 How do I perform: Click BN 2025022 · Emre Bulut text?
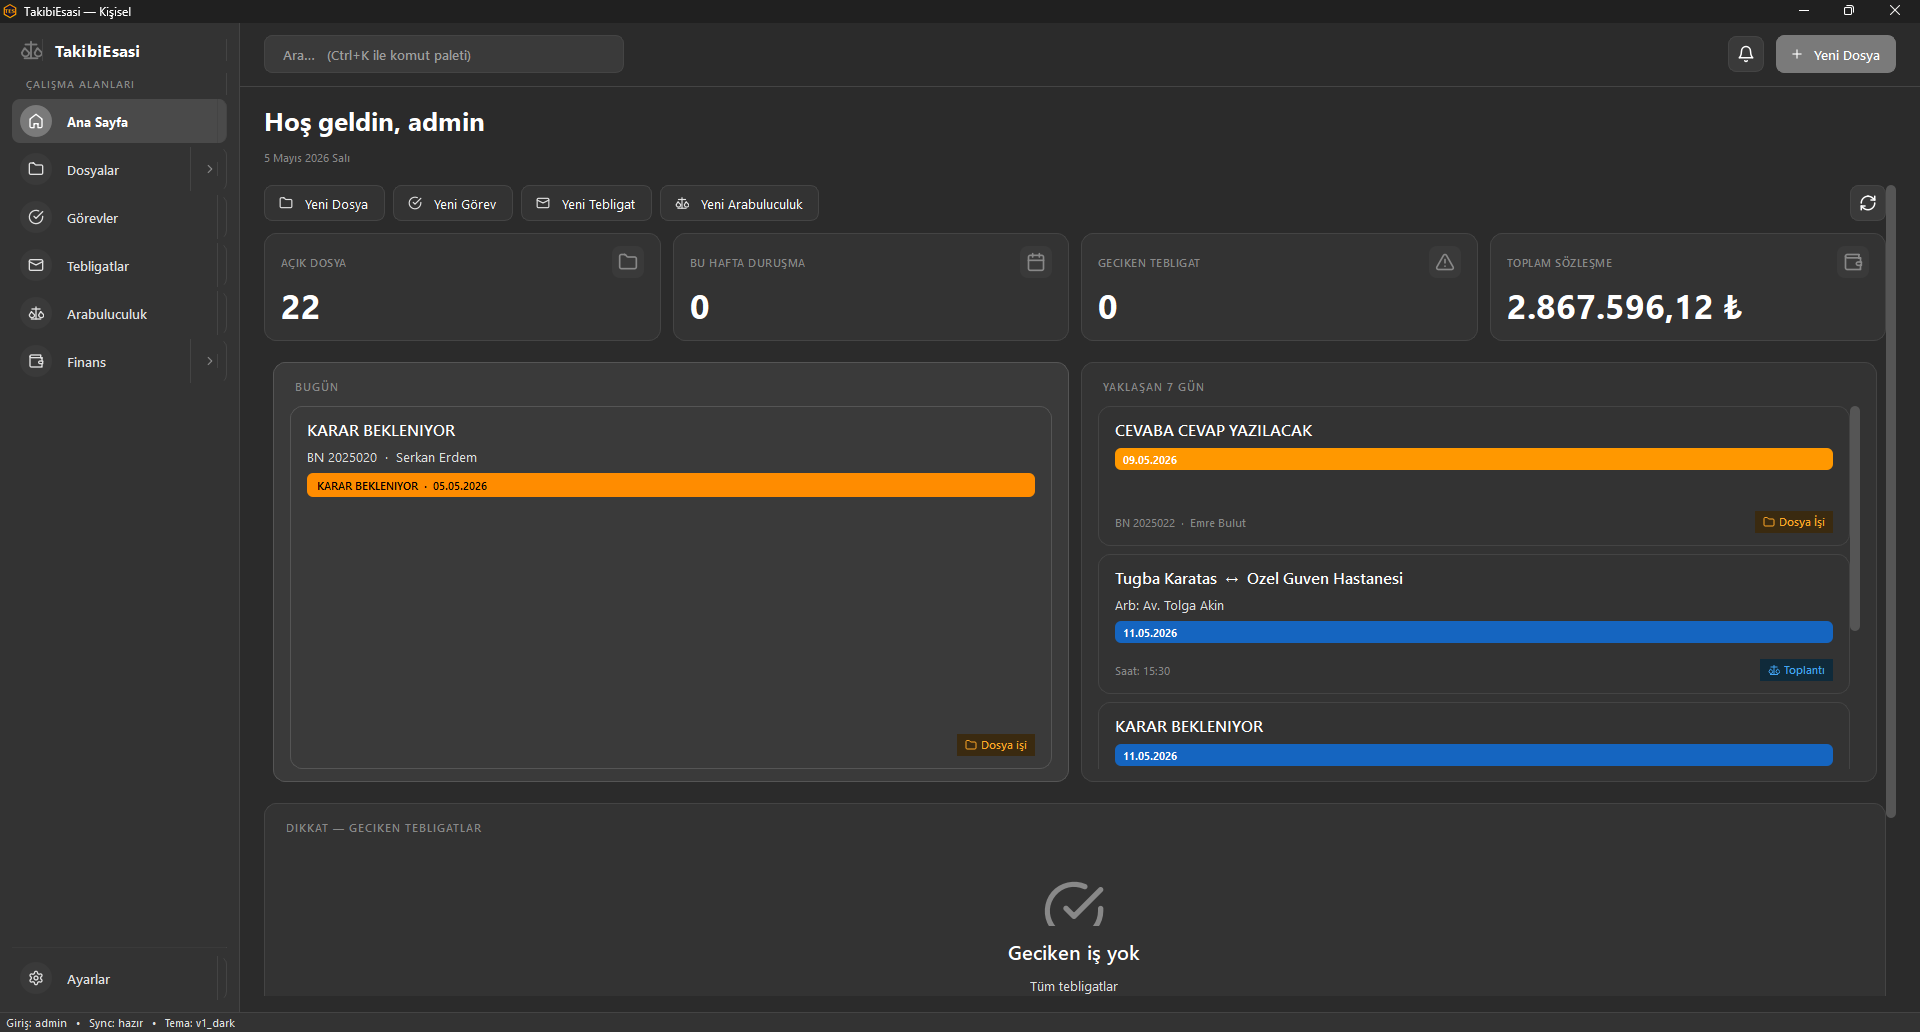(x=1180, y=523)
